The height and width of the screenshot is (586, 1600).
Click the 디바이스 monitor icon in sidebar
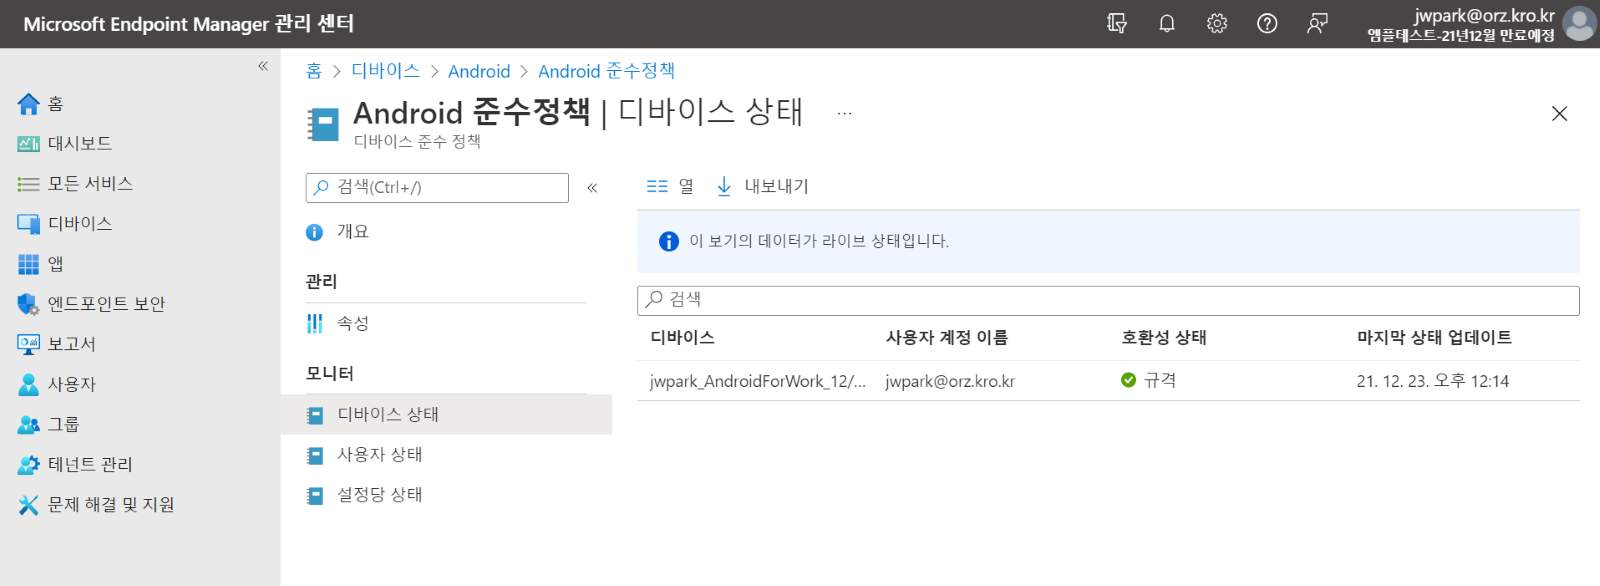coord(28,224)
